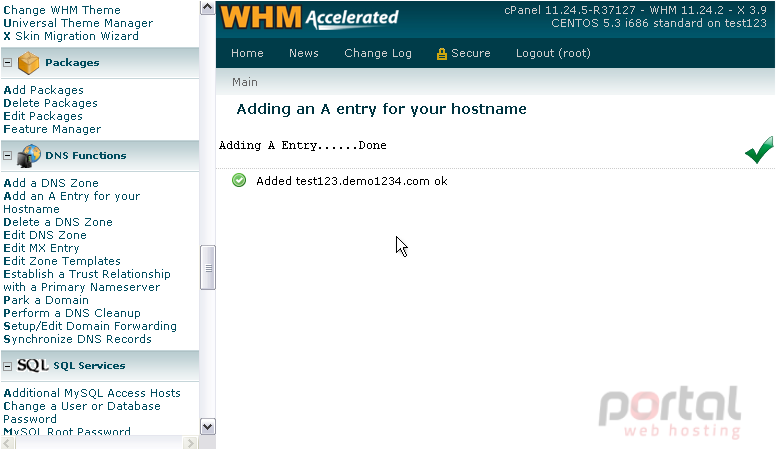The height and width of the screenshot is (450, 776).
Task: Open Feature Manager link
Action: [x=52, y=129]
